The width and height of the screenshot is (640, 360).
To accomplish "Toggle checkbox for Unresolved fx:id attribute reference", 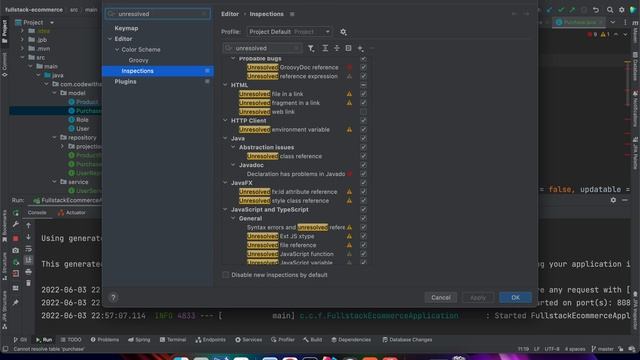I will point(363,192).
